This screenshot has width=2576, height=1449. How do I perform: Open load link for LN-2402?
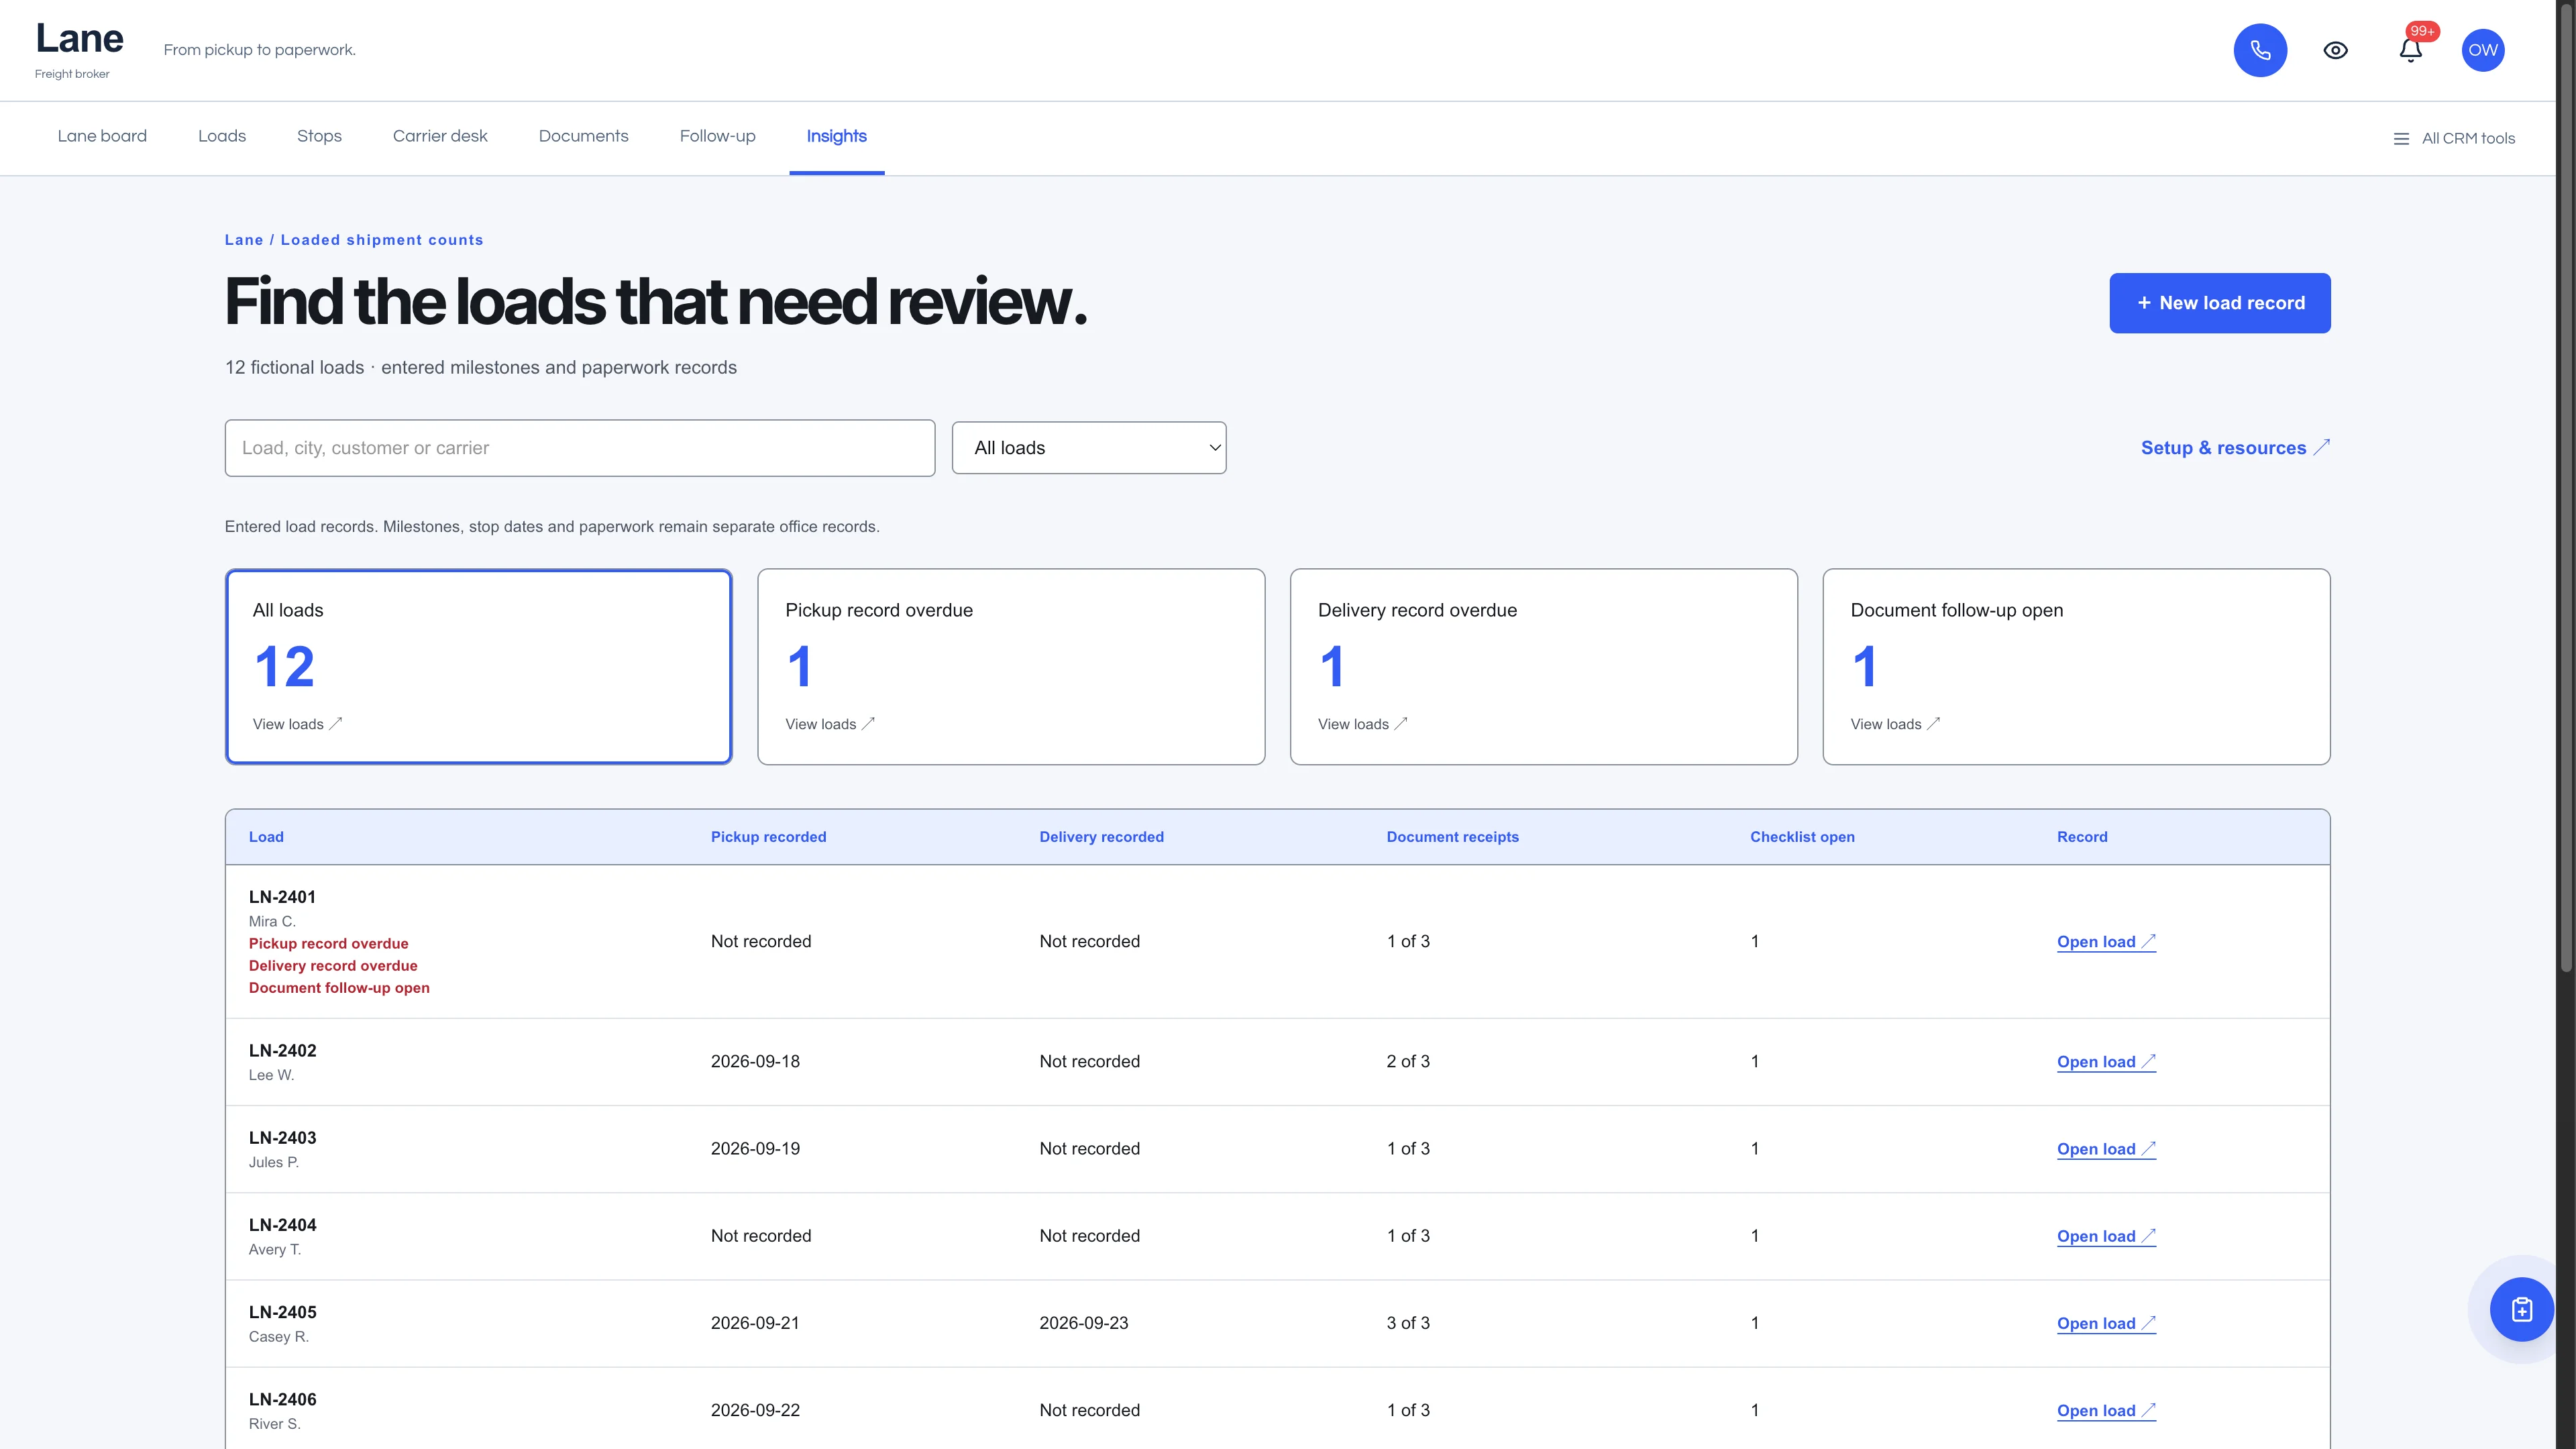click(2106, 1062)
